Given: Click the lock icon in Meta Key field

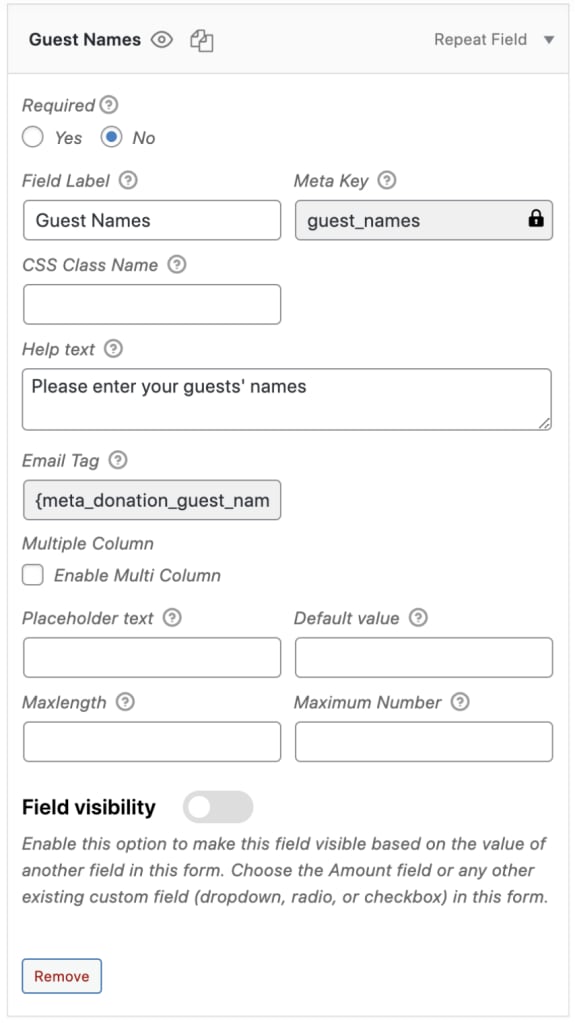Looking at the screenshot, I should point(535,219).
